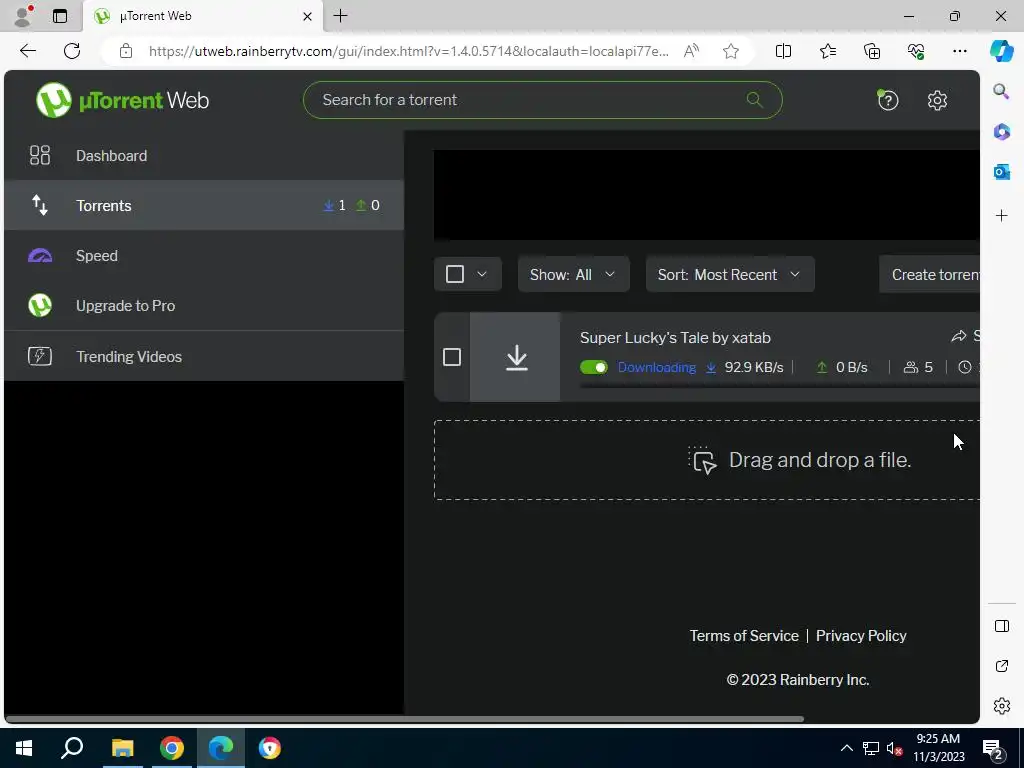This screenshot has height=768, width=1024.
Task: Select the µTorrent Web browser tab
Action: point(202,16)
